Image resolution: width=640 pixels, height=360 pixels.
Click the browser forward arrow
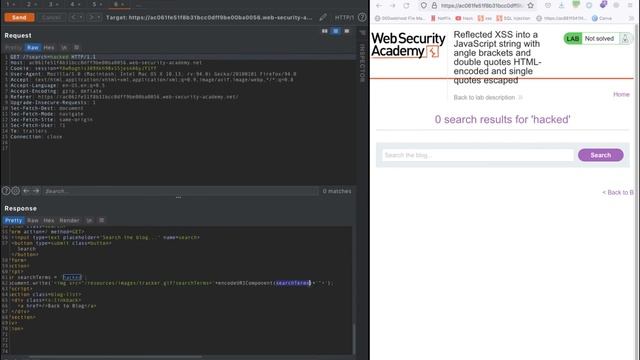coord(392,5)
